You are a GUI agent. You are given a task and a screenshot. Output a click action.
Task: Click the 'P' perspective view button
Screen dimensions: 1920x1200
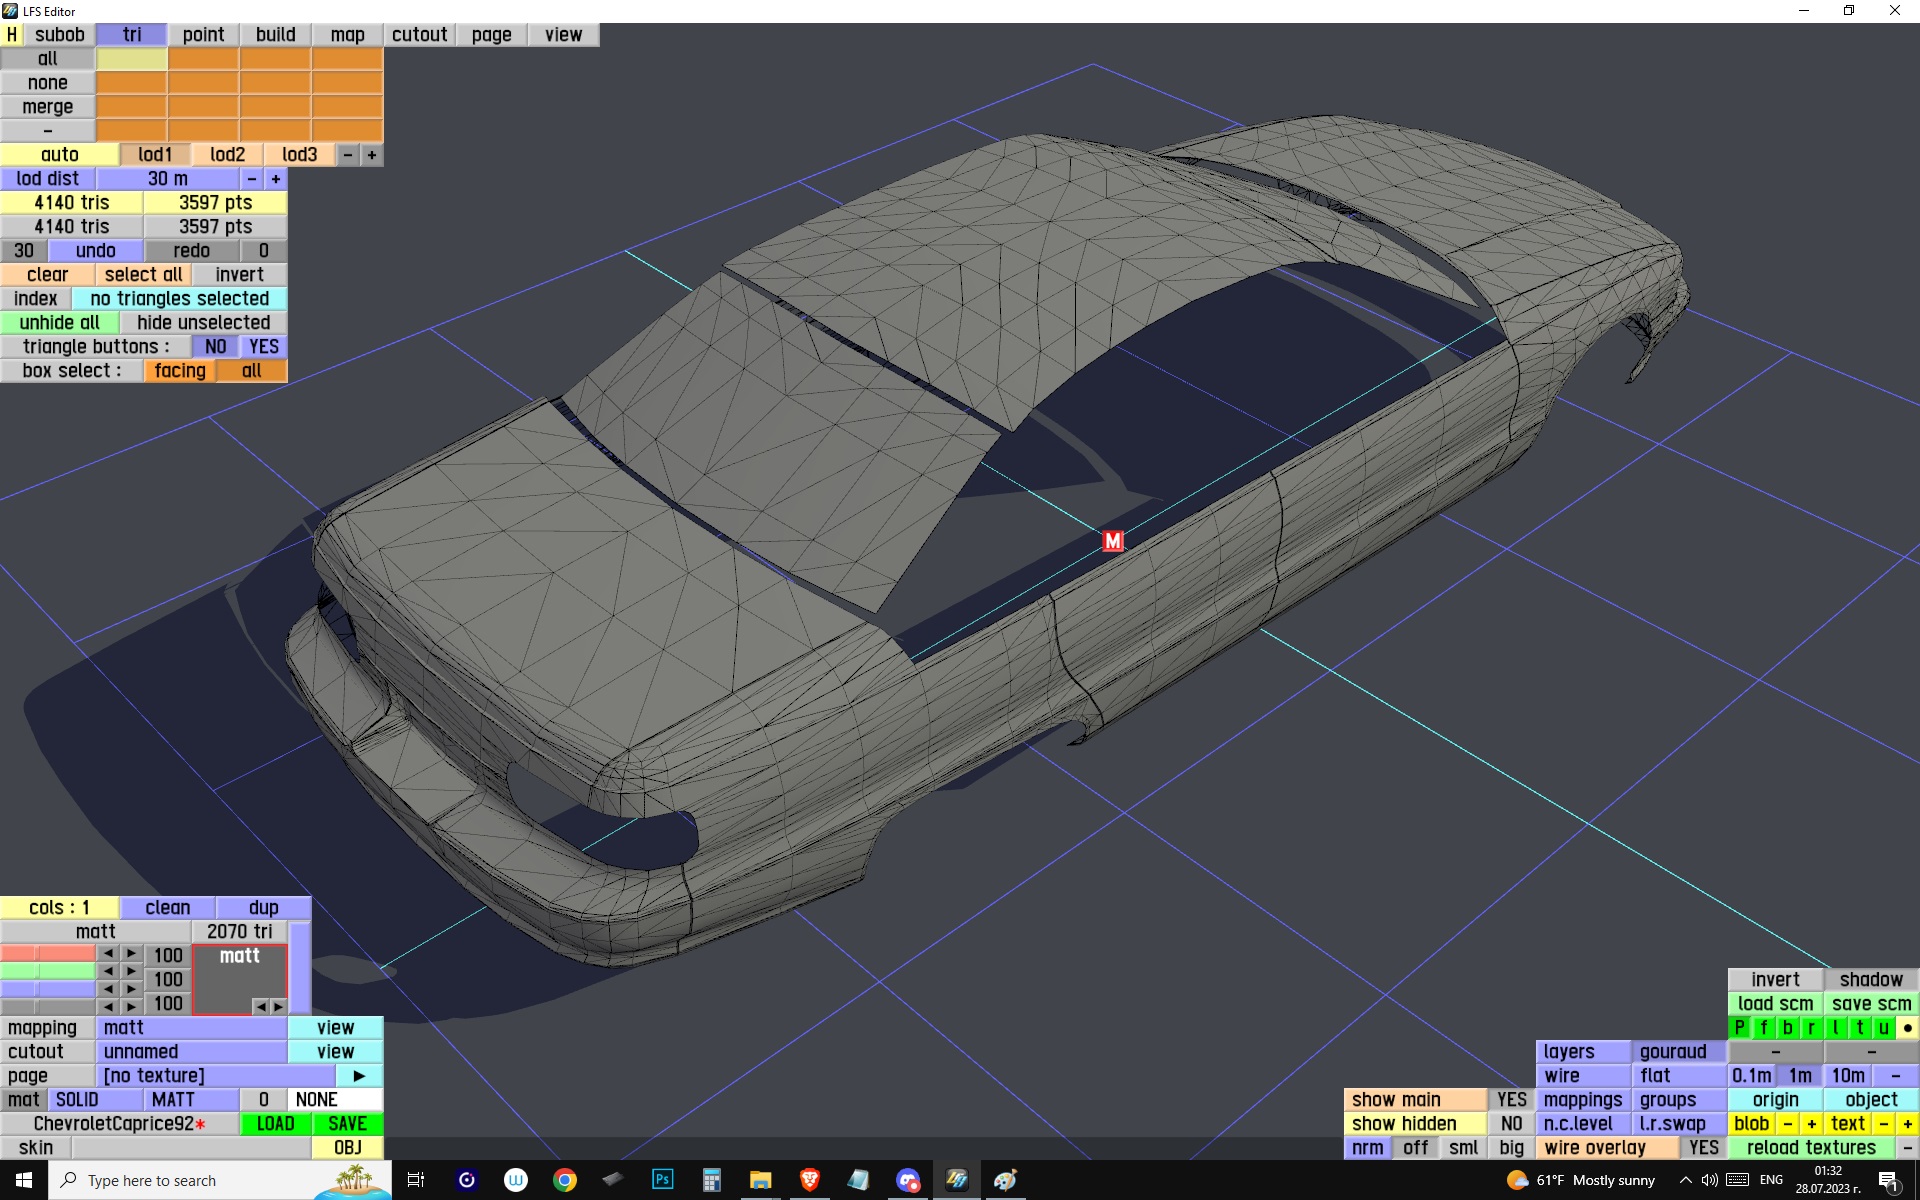point(1739,1027)
